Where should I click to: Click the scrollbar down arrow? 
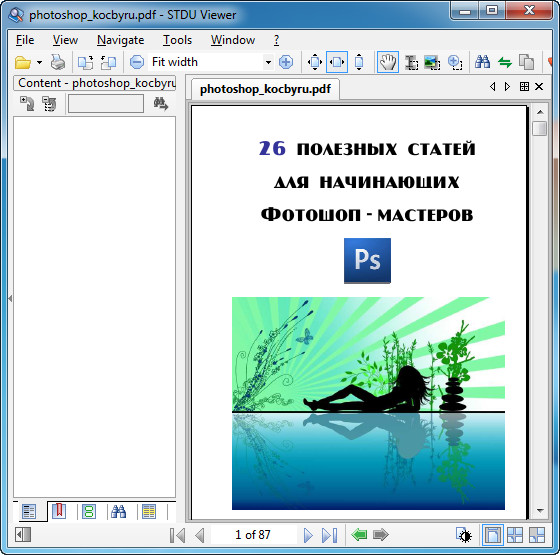[x=540, y=511]
